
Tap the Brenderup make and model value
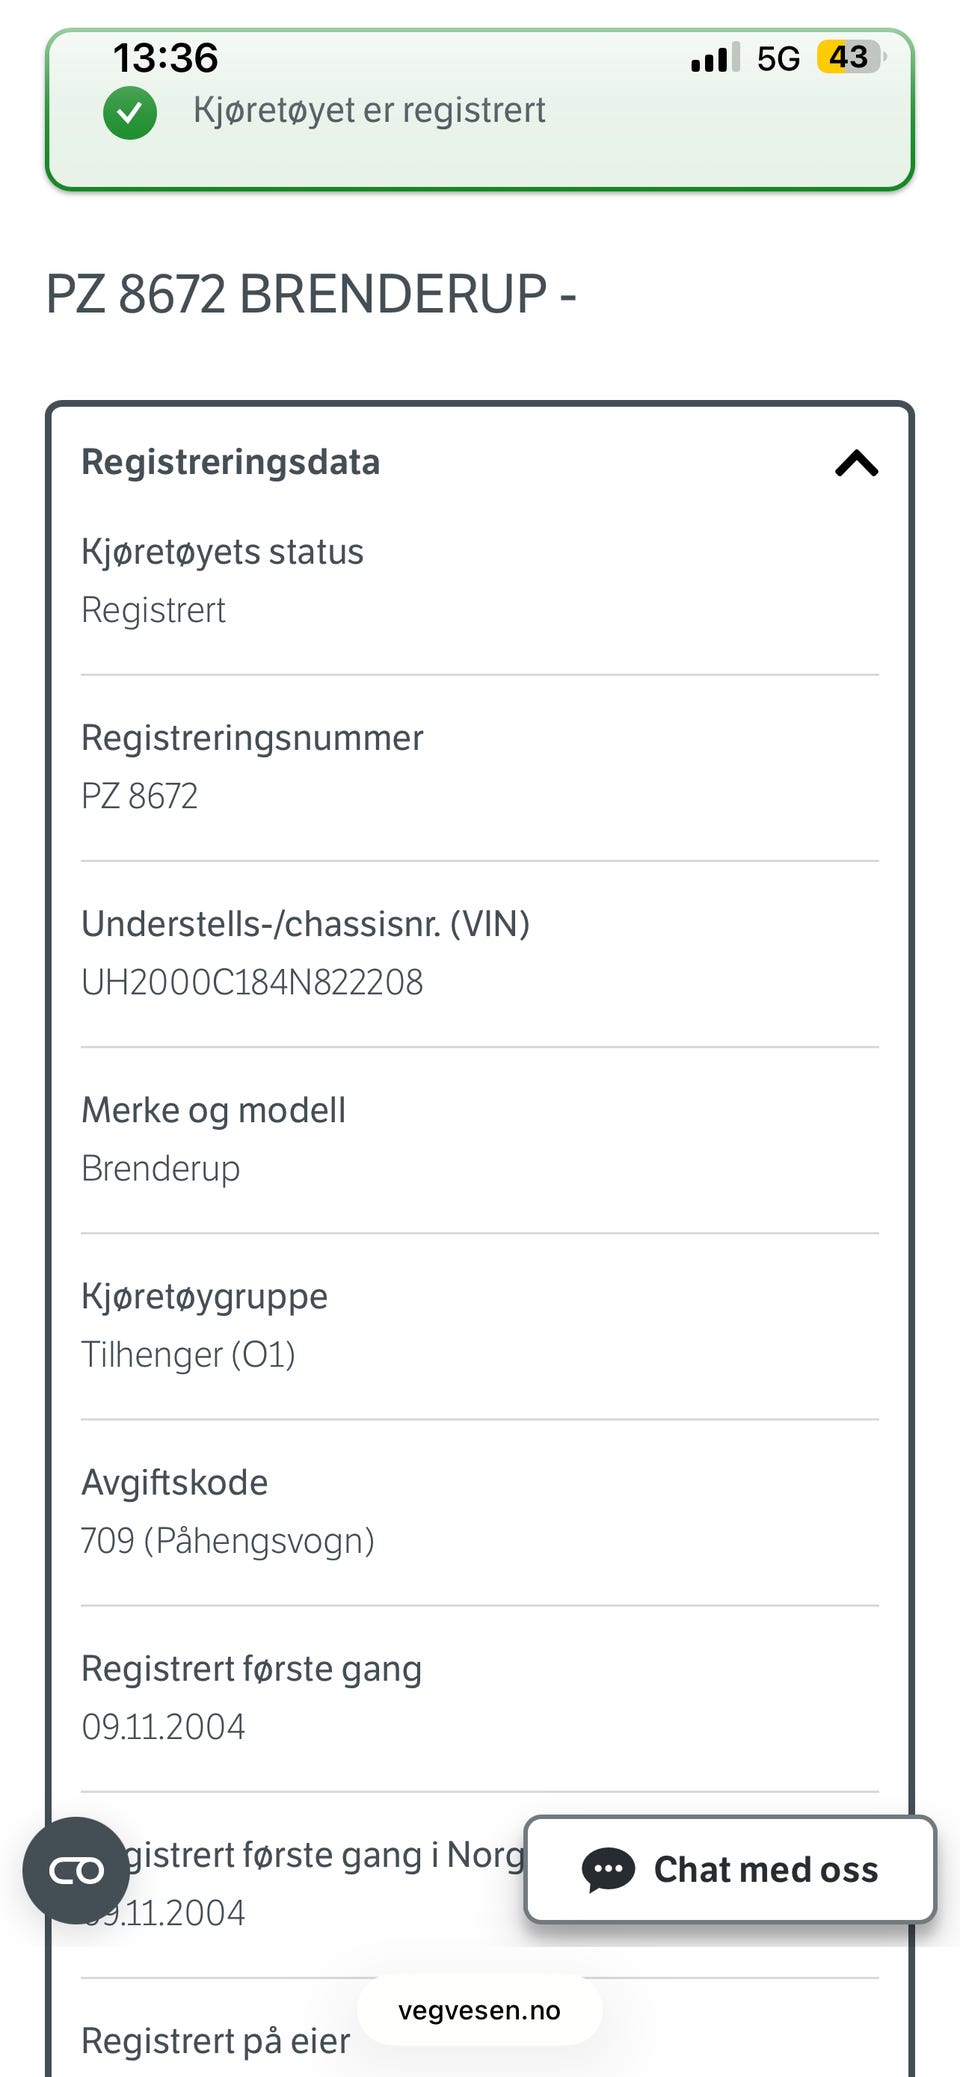pyautogui.click(x=161, y=1169)
